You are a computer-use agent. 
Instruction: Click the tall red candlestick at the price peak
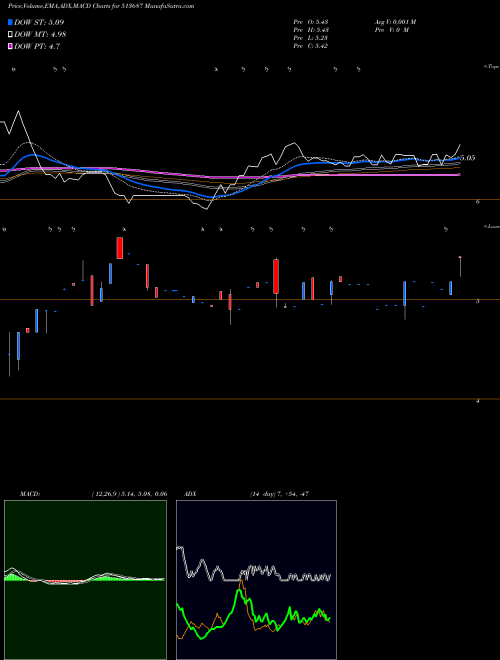pyautogui.click(x=120, y=248)
